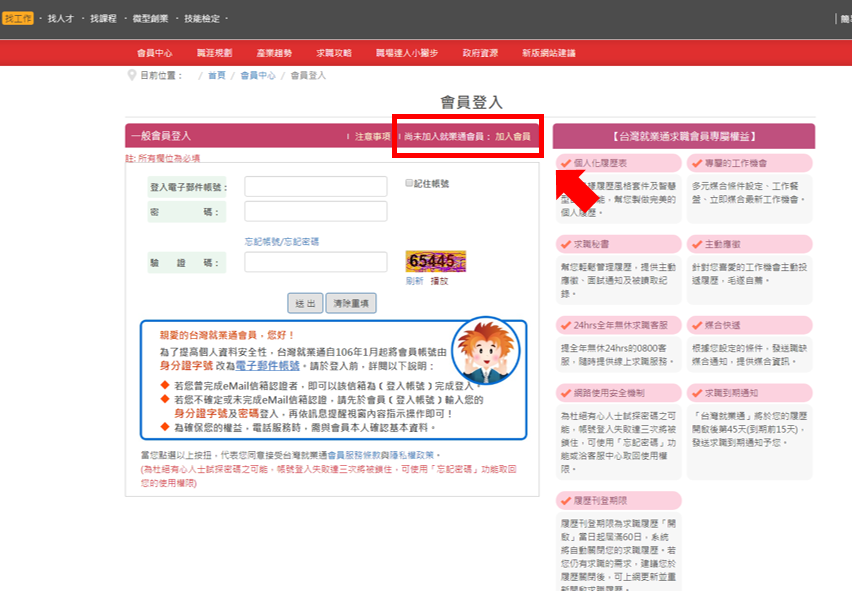
Task: Focus the 登入電子郵件帳號 input field
Action: [x=316, y=186]
